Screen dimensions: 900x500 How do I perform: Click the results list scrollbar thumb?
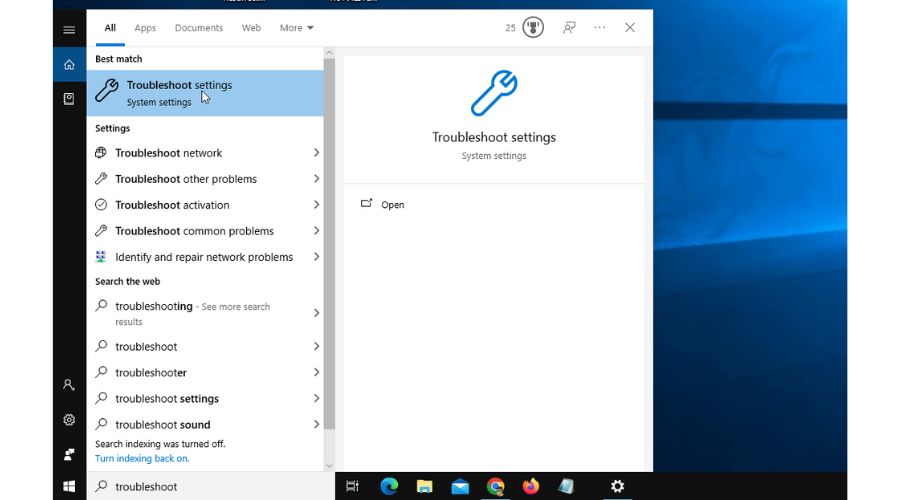[x=329, y=244]
